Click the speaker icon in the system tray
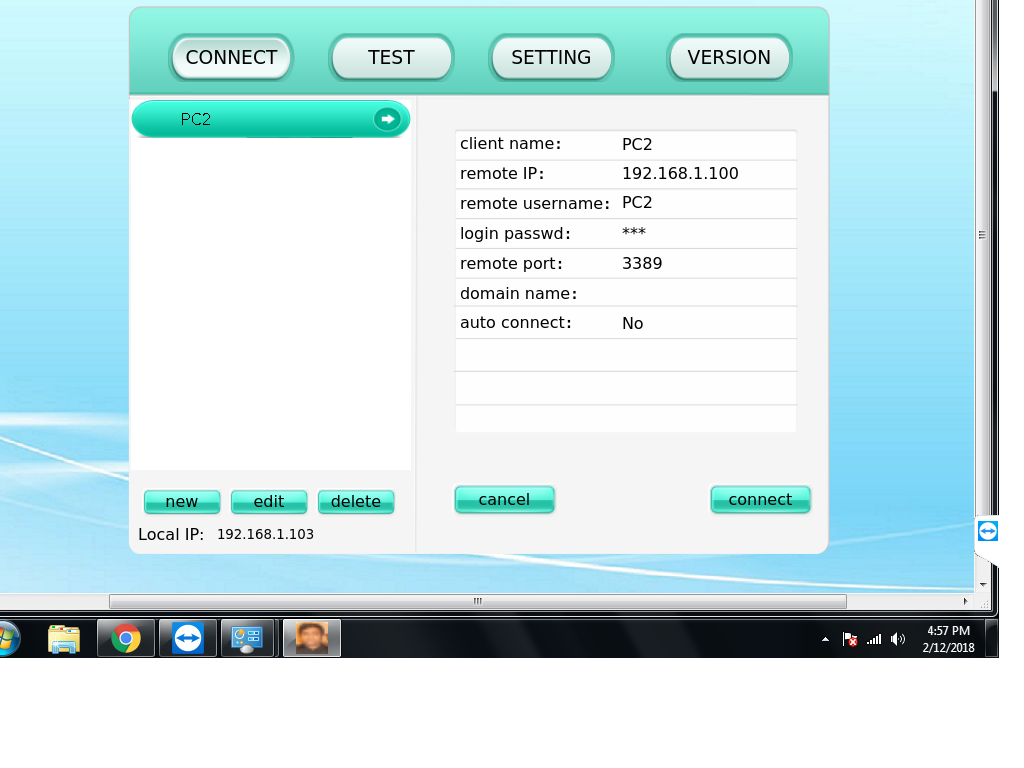The height and width of the screenshot is (768, 1024). [897, 638]
